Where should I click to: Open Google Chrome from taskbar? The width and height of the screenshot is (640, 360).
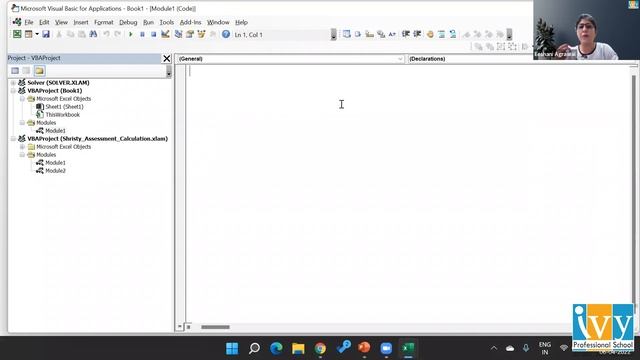point(320,348)
